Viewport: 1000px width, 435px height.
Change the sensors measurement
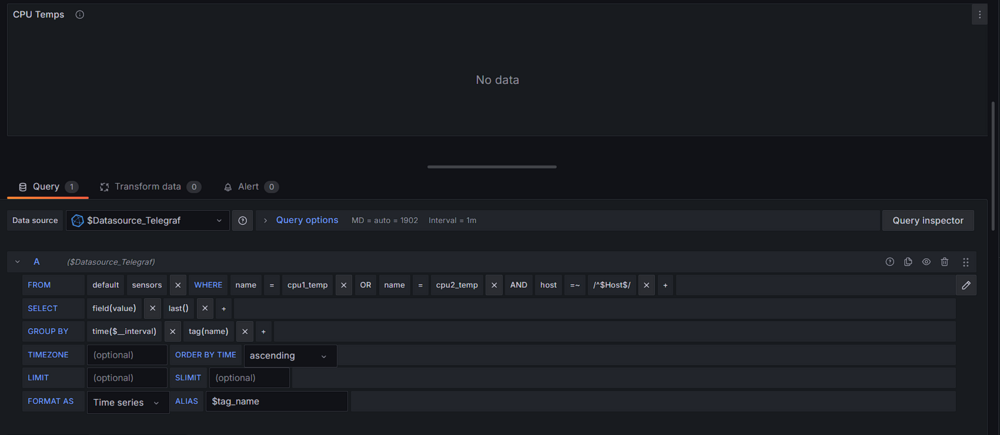click(x=147, y=285)
